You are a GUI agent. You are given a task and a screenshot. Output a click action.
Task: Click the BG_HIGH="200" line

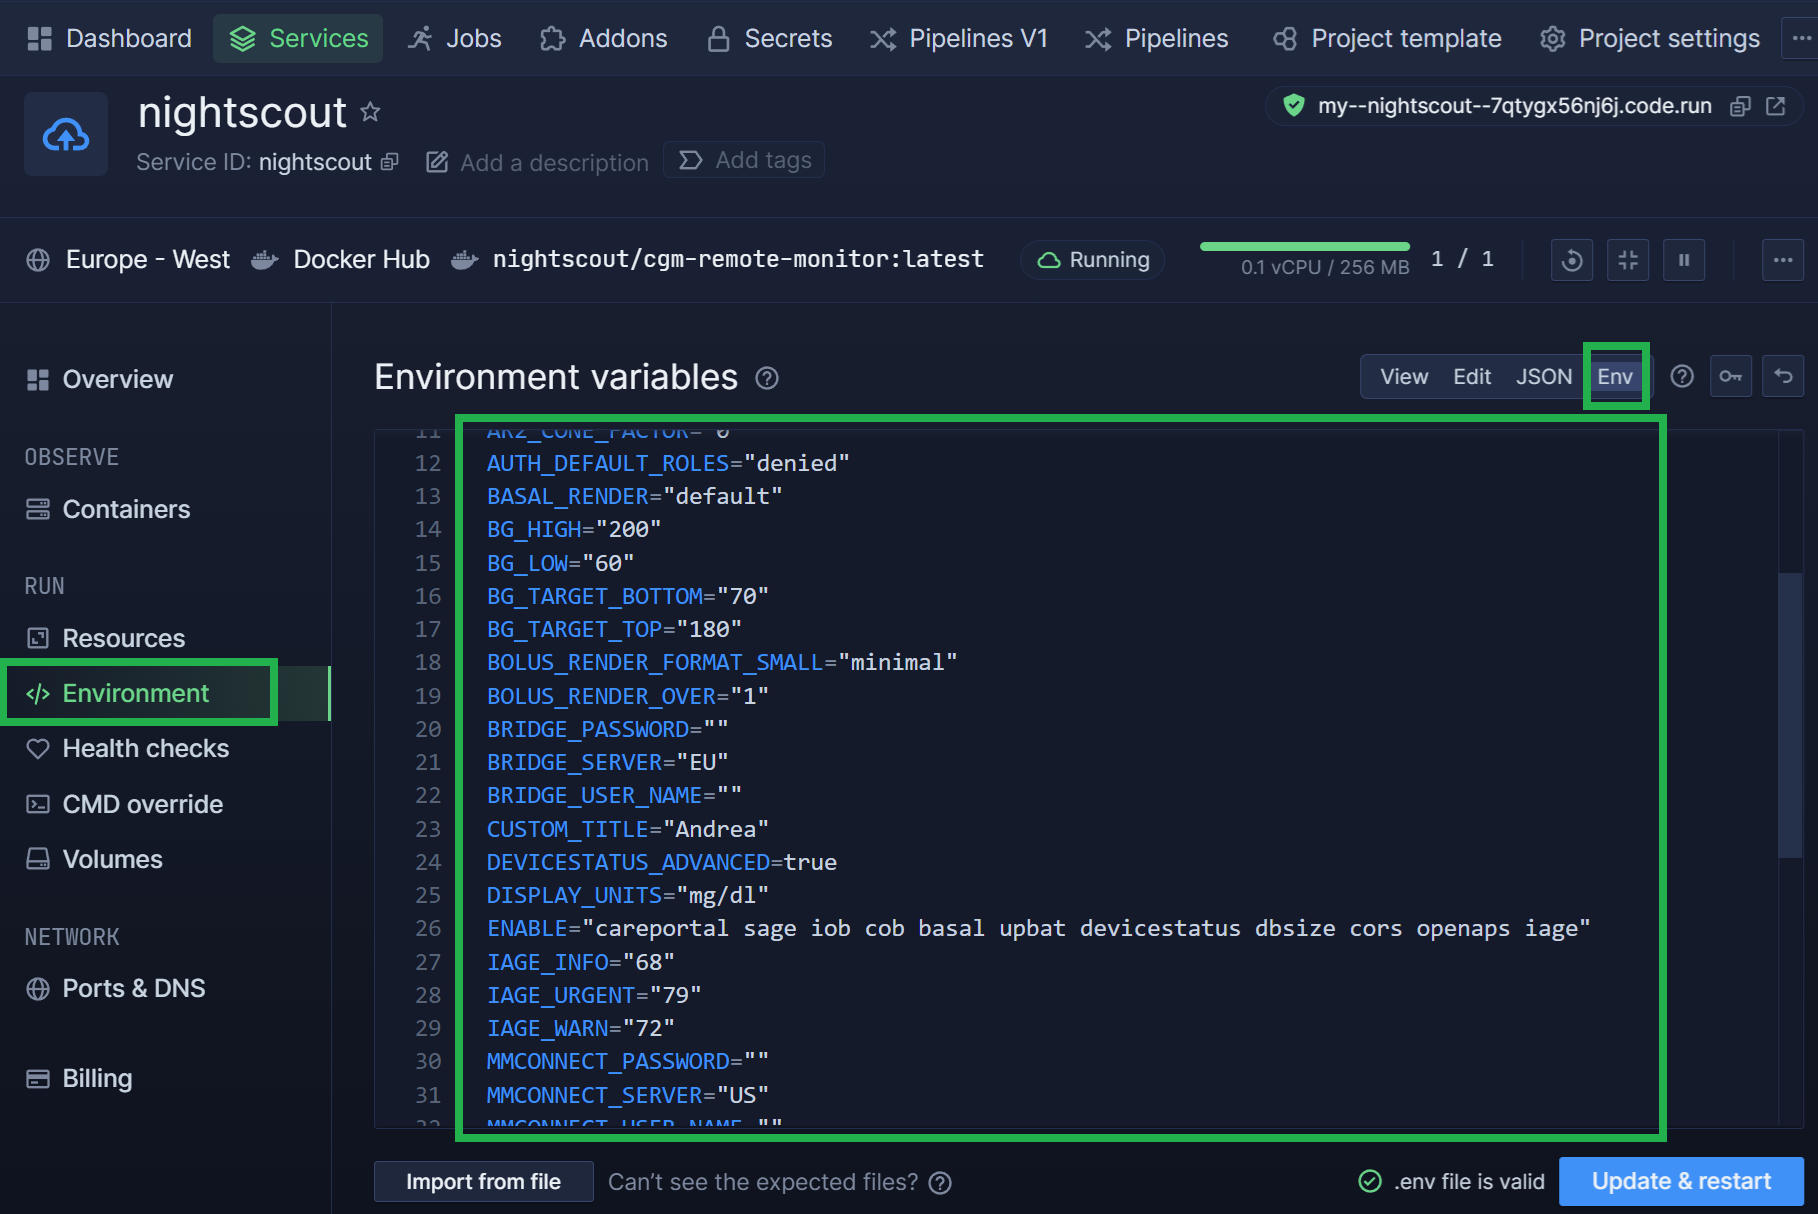(x=574, y=530)
